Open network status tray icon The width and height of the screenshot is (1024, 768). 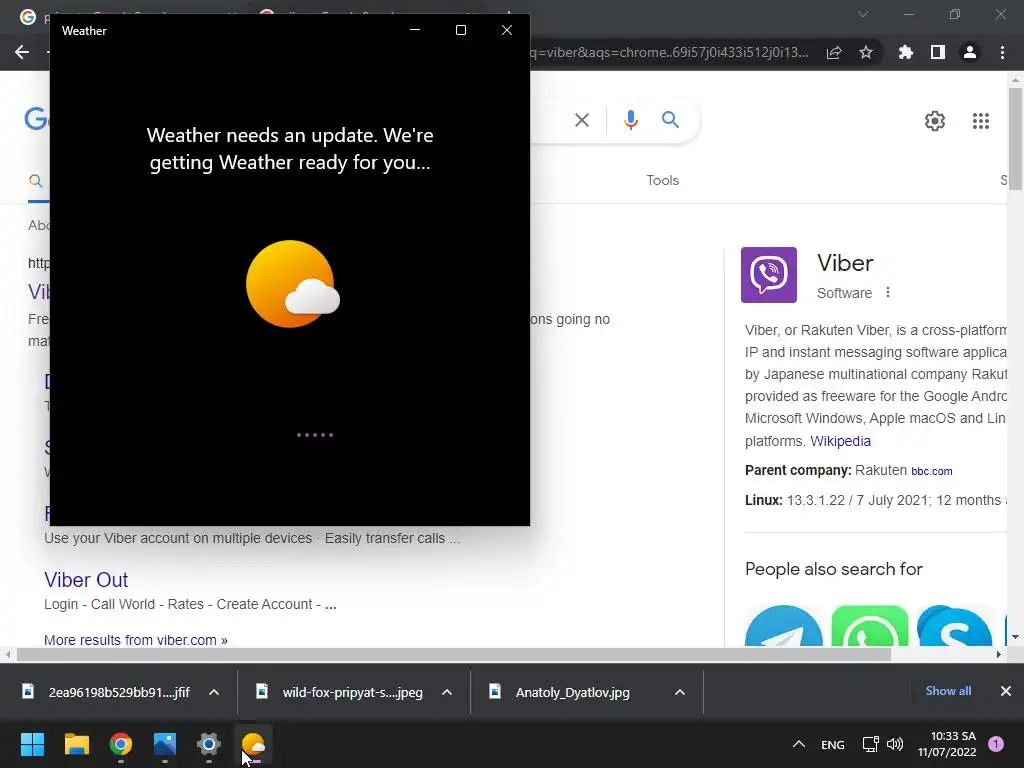[871, 744]
